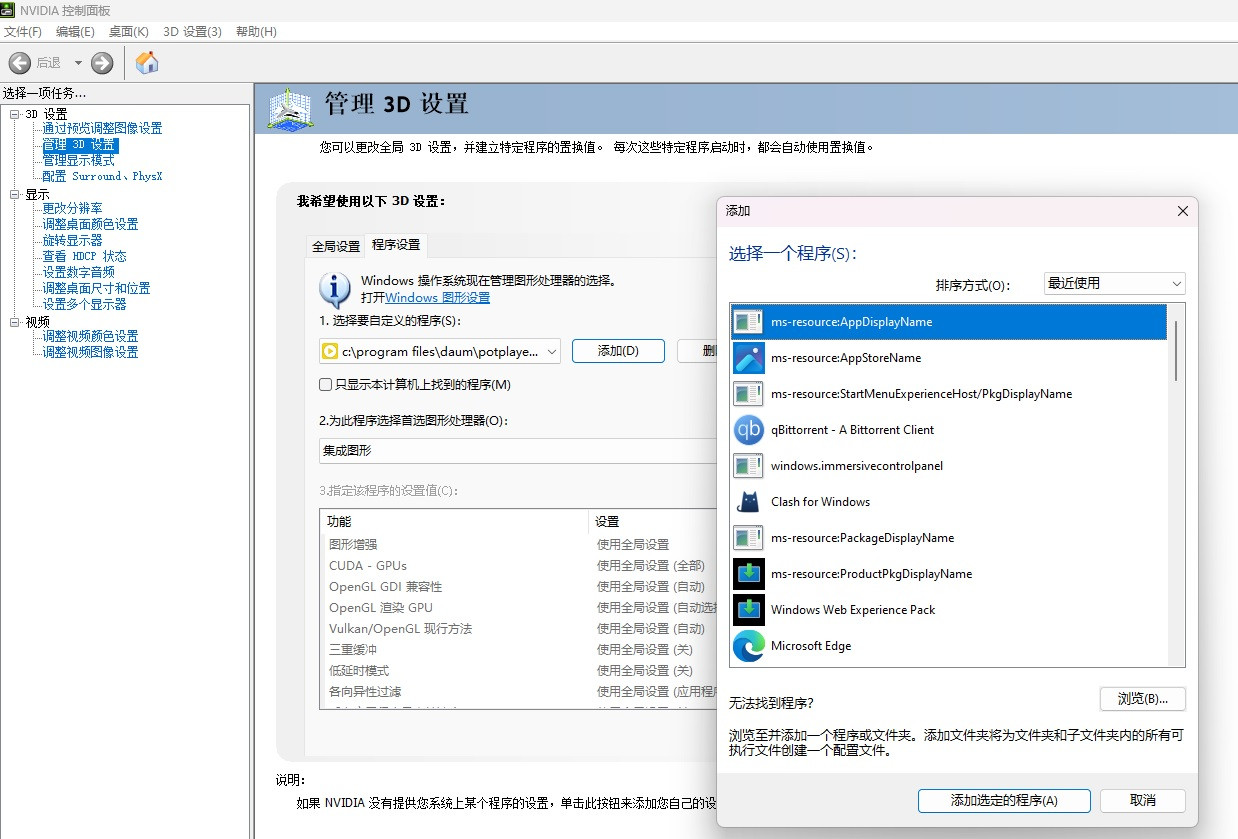Open the back history dropdown arrow
Image resolution: width=1238 pixels, height=839 pixels.
coord(78,63)
